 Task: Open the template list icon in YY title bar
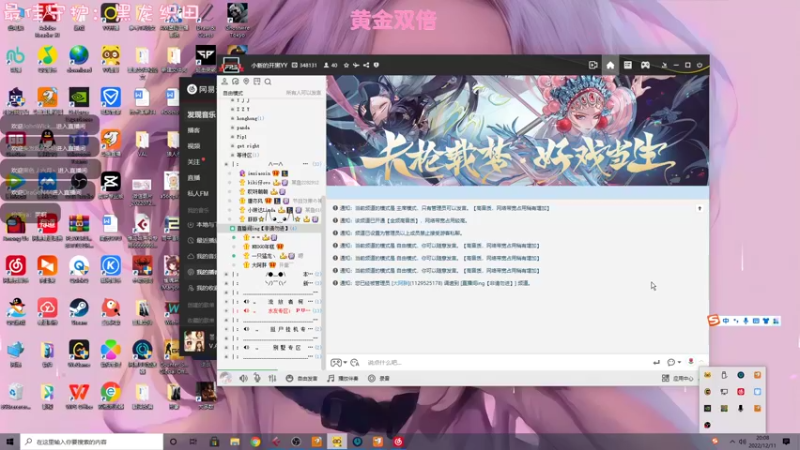coord(628,65)
